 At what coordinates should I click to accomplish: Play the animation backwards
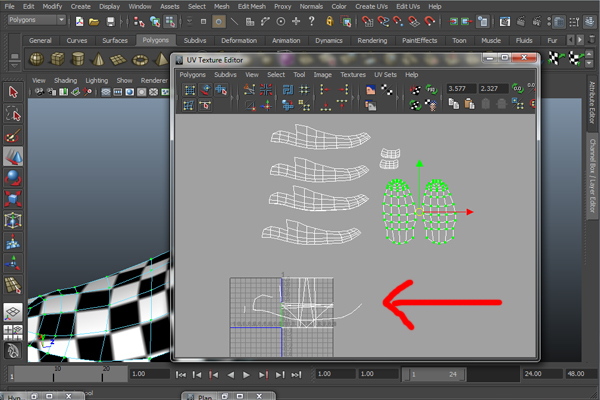coord(230,375)
